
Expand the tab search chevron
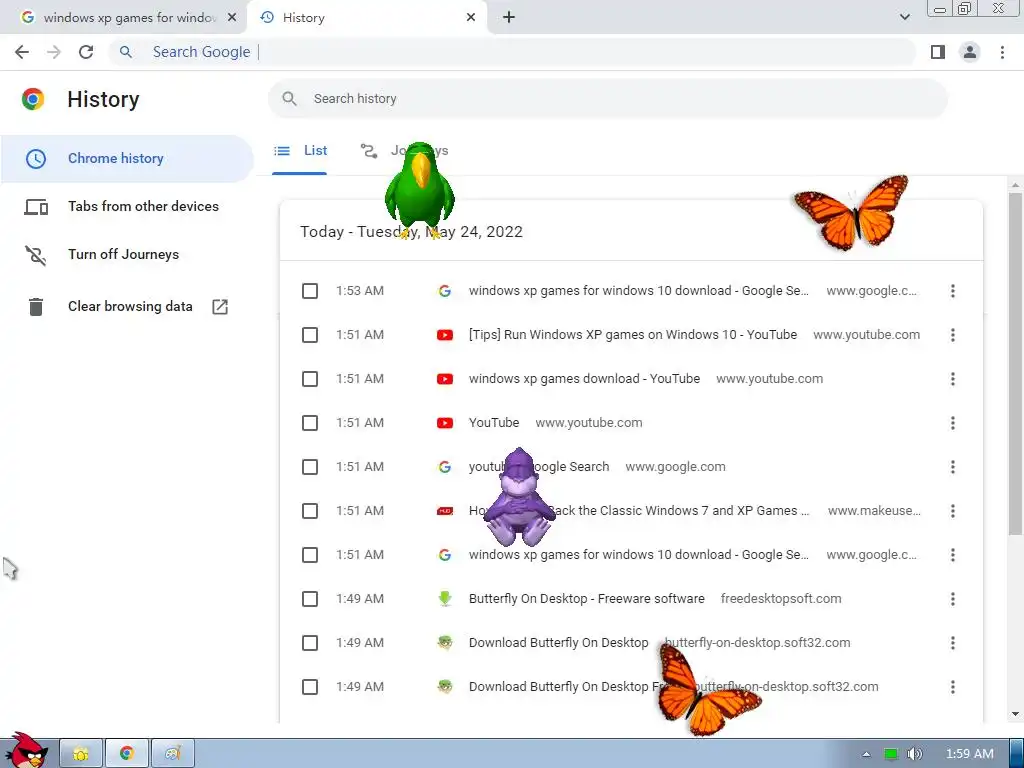904,17
